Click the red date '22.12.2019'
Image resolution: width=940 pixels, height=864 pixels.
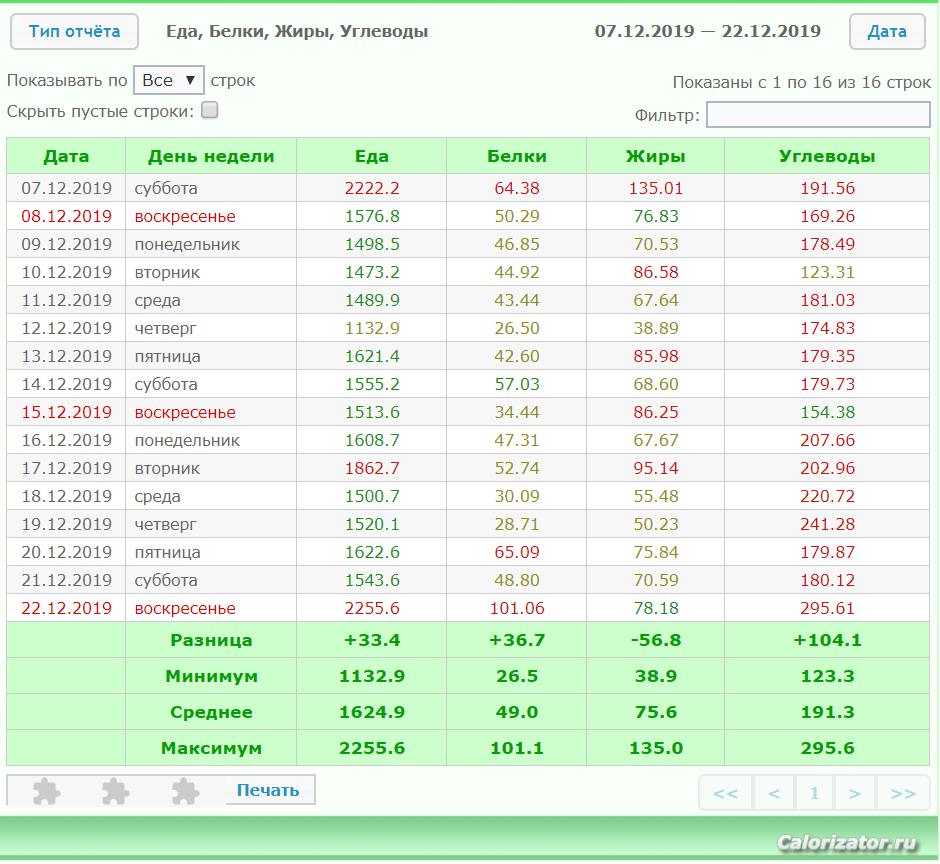(x=67, y=608)
